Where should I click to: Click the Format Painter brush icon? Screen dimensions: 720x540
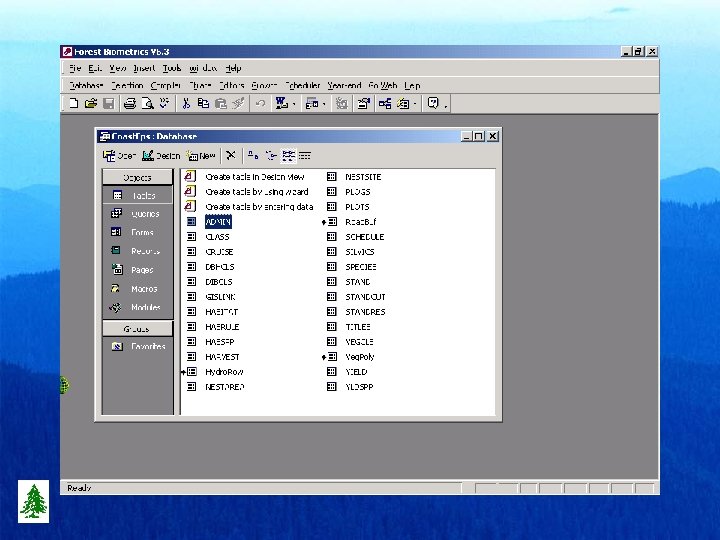pyautogui.click(x=238, y=103)
